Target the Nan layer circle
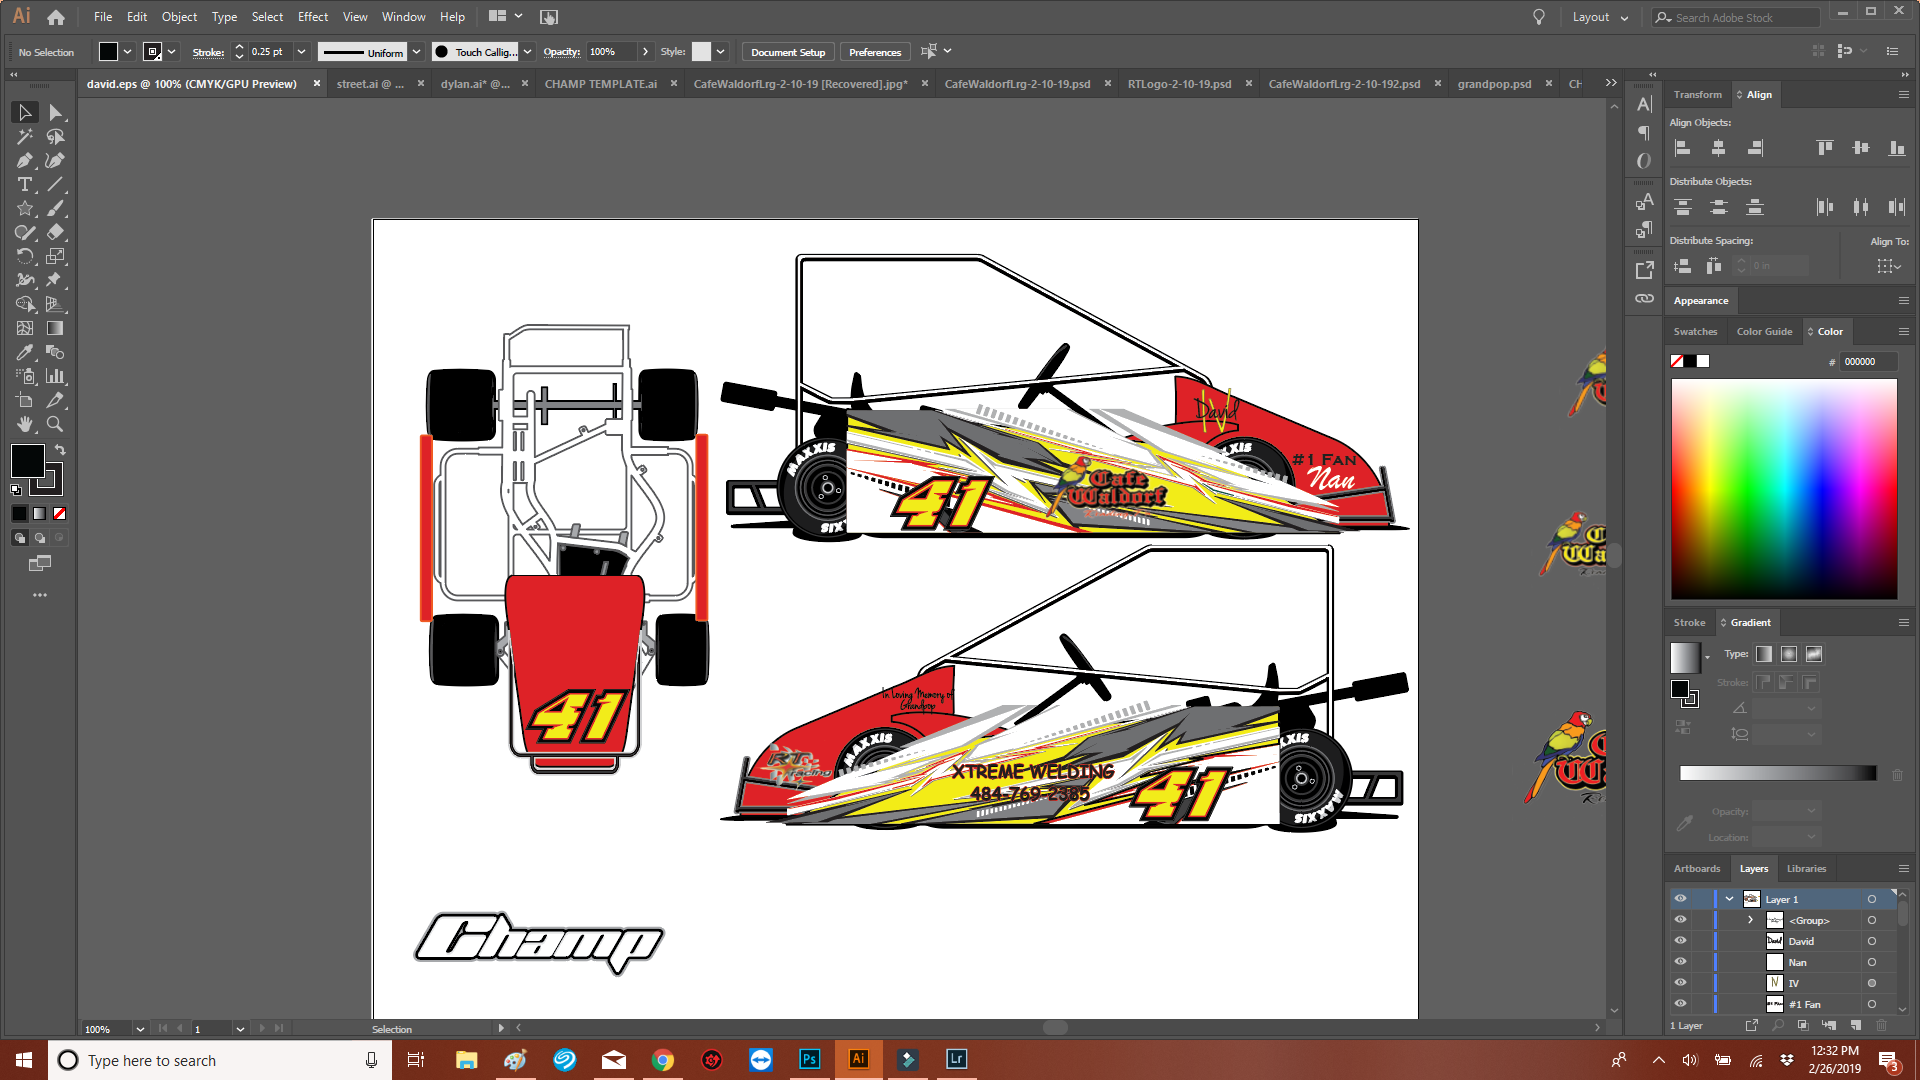The width and height of the screenshot is (1920, 1080). tap(1872, 962)
